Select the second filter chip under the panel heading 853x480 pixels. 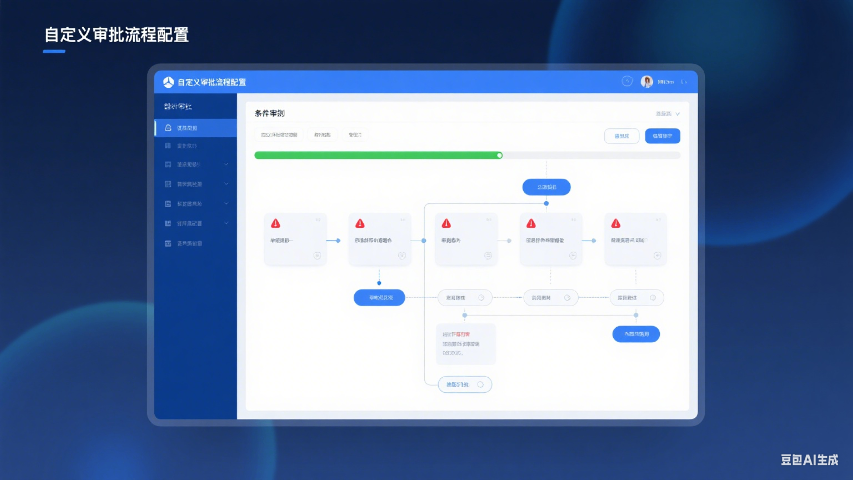[323, 135]
